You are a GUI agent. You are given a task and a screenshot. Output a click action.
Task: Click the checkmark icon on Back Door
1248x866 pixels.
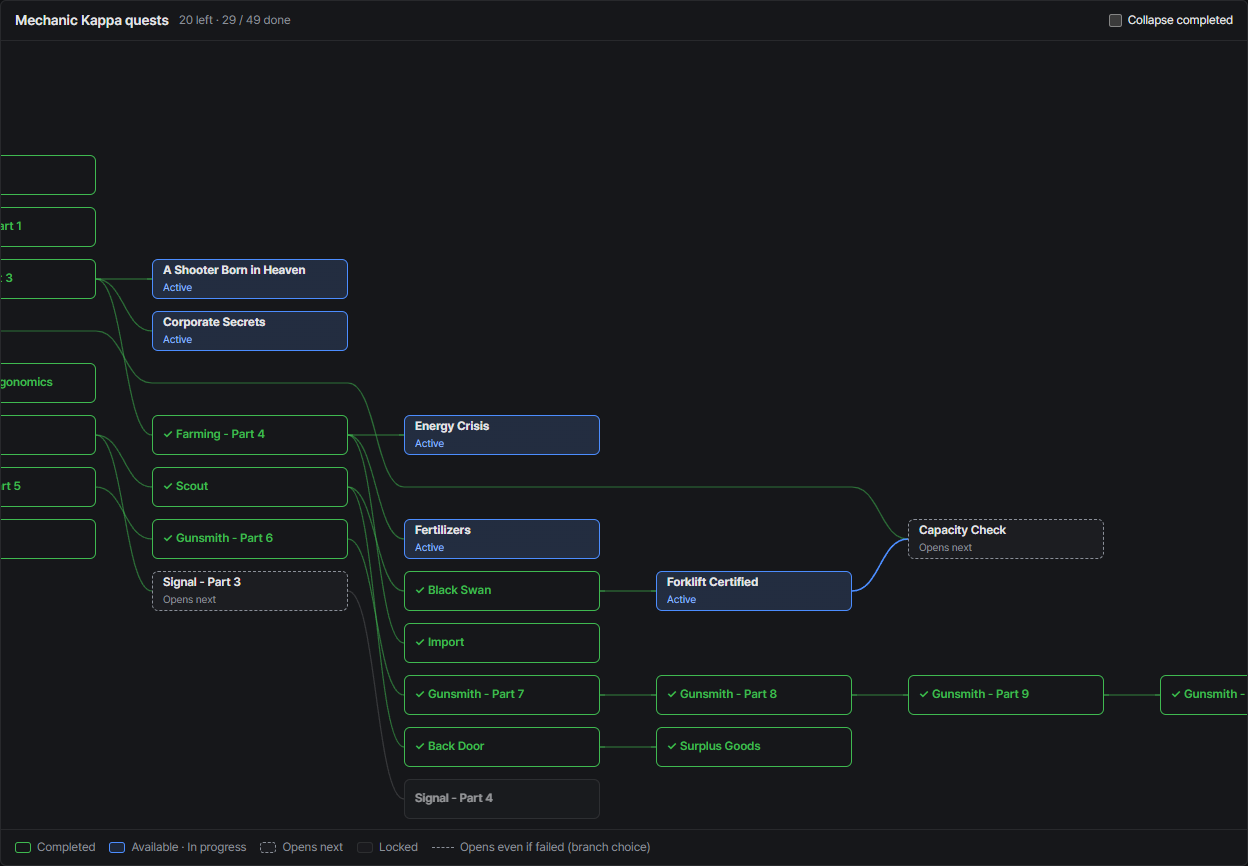click(x=420, y=746)
